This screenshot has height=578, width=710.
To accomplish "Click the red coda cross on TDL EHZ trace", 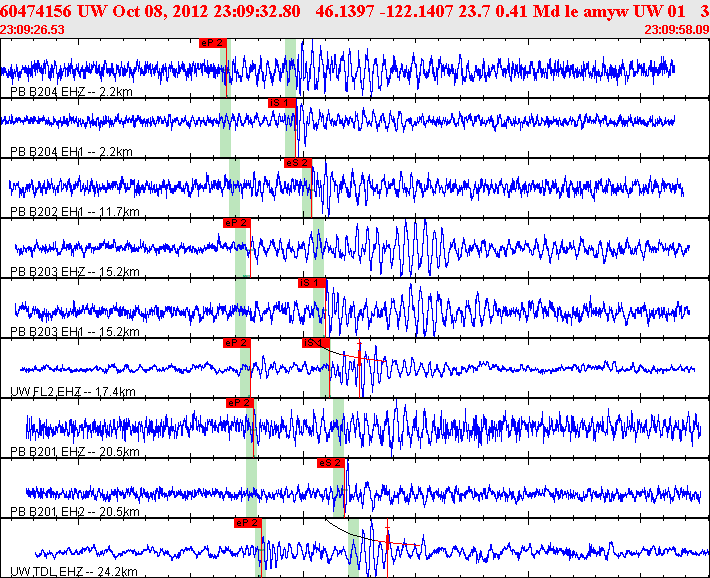I will 388,541.
